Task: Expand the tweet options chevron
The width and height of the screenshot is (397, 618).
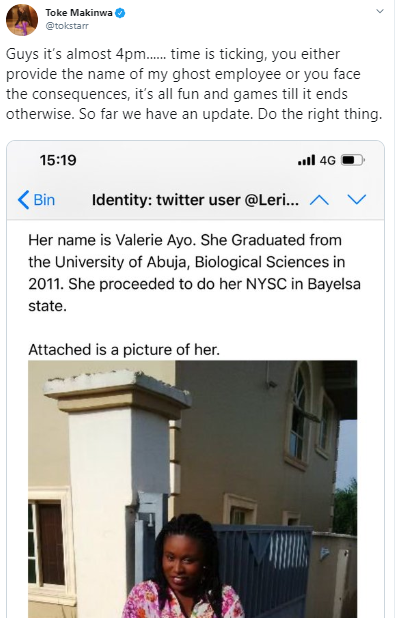Action: click(x=380, y=11)
